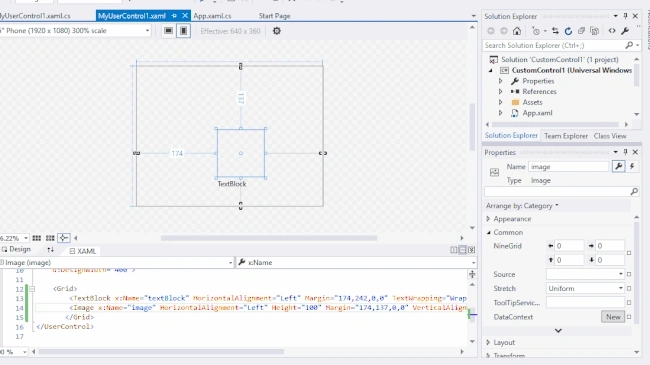Collapse the Grid element in XAML editor
Screen dimensions: 650x365
[32, 289]
